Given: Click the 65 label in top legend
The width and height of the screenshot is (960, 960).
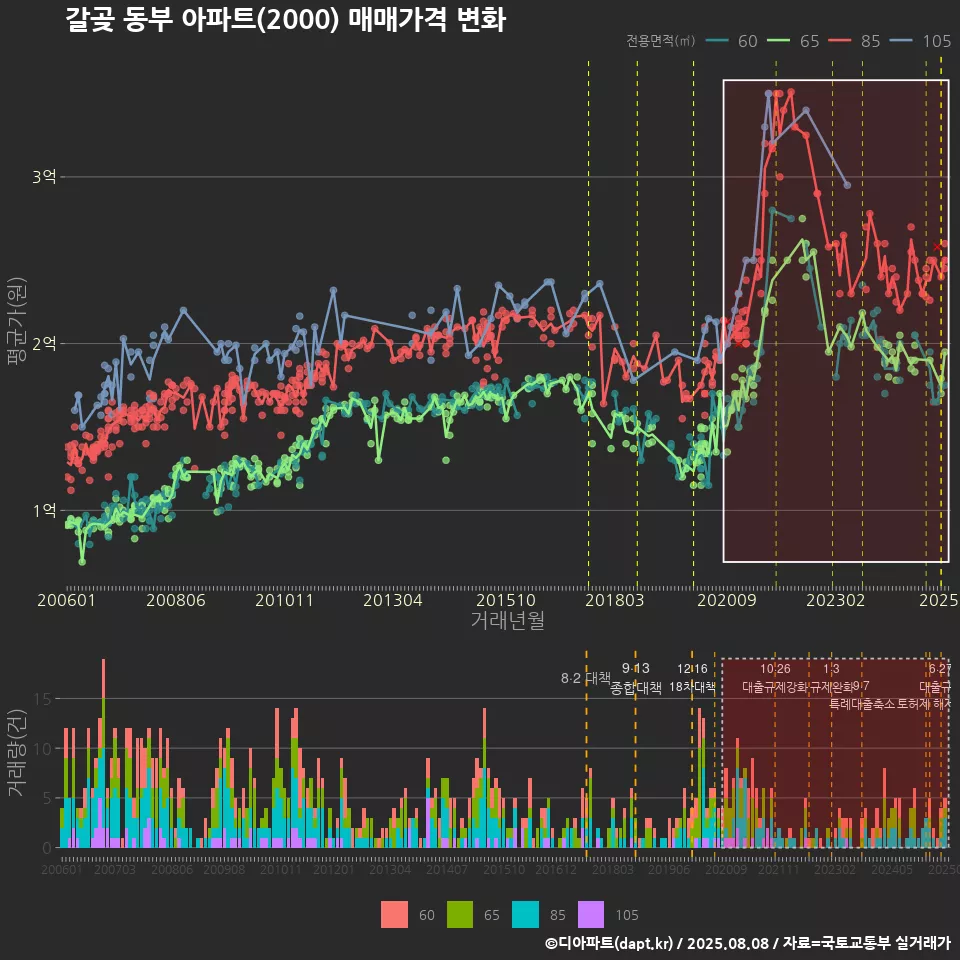Looking at the screenshot, I should point(809,41).
